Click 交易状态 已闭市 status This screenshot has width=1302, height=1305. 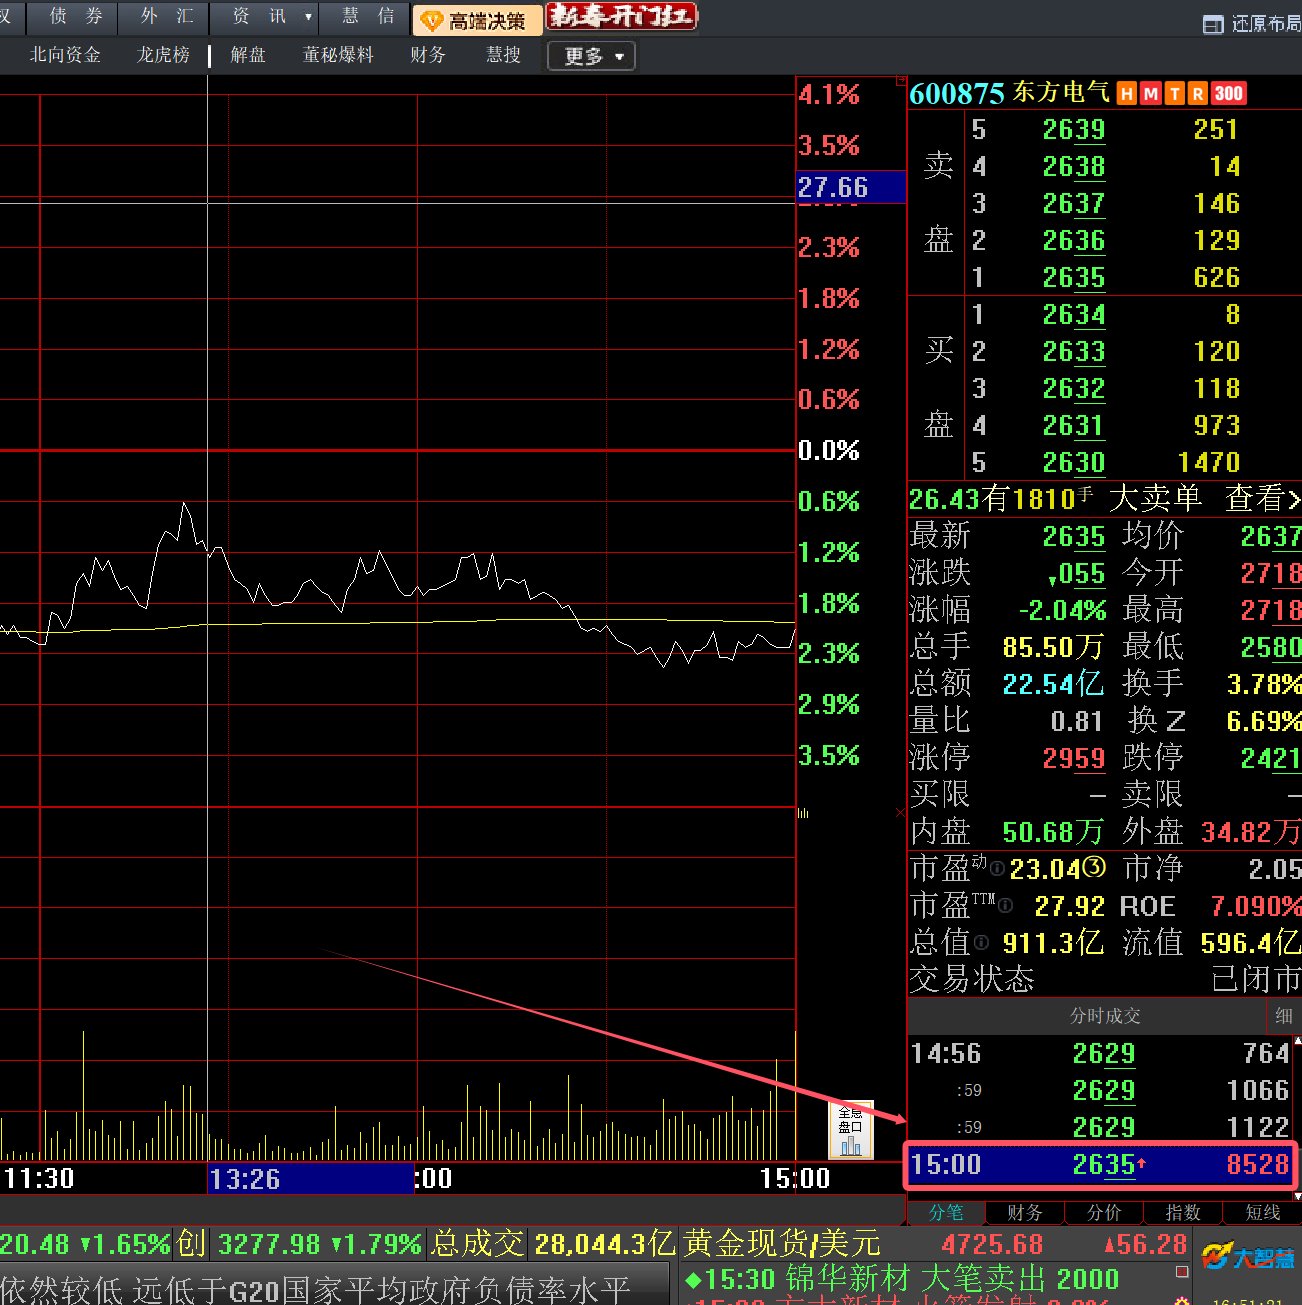1105,979
